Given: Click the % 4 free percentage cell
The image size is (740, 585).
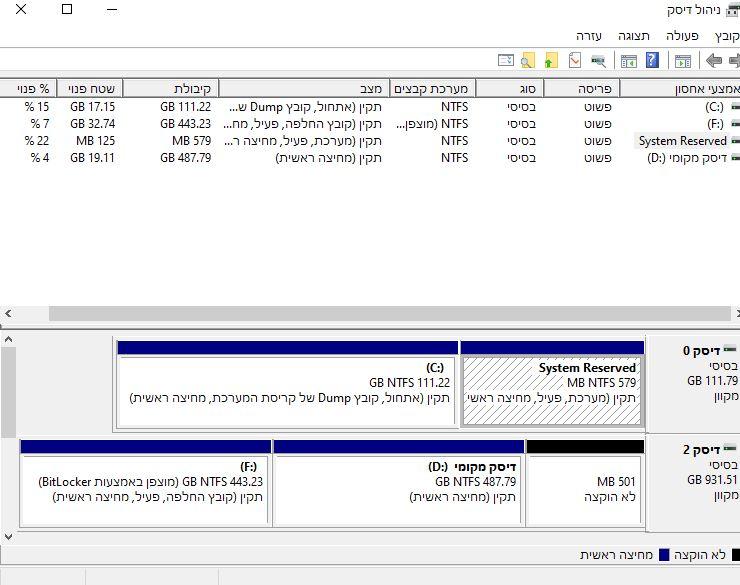Looking at the screenshot, I should (x=40, y=158).
